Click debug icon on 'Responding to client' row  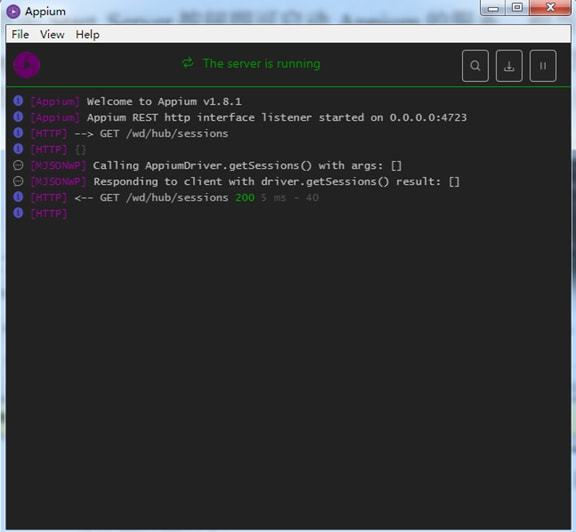[x=18, y=181]
